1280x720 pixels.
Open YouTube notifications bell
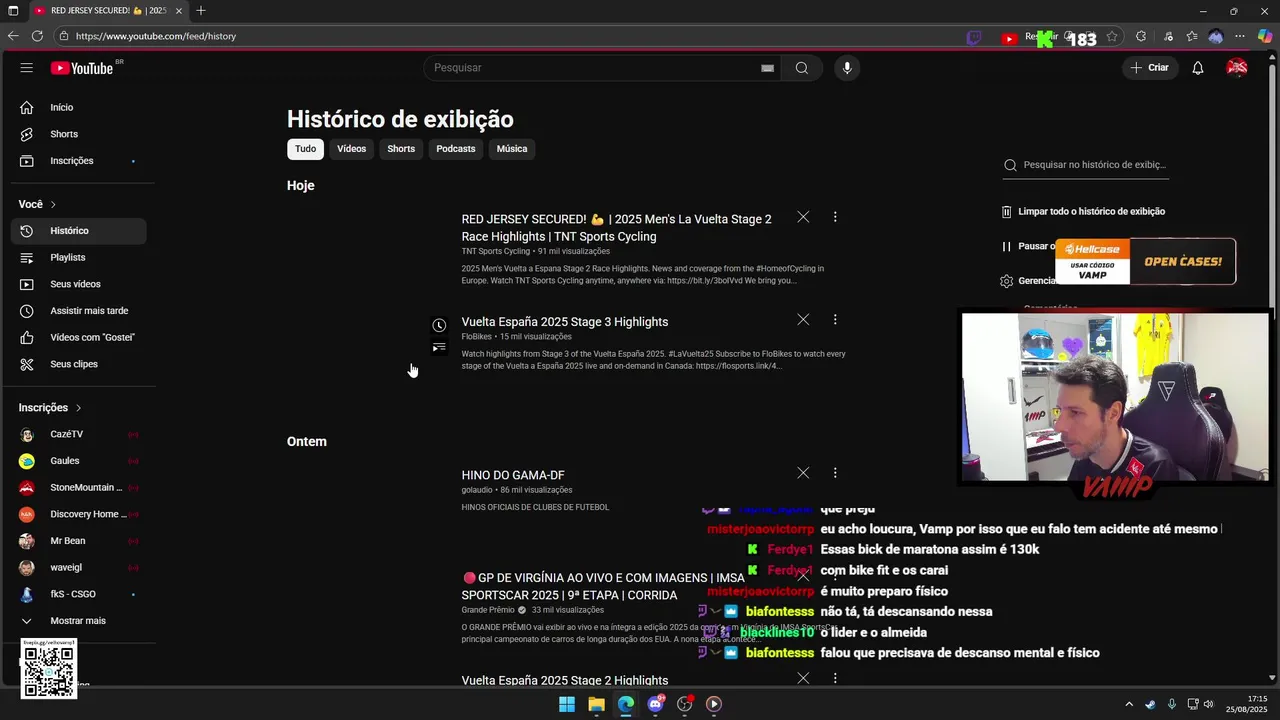(1198, 68)
